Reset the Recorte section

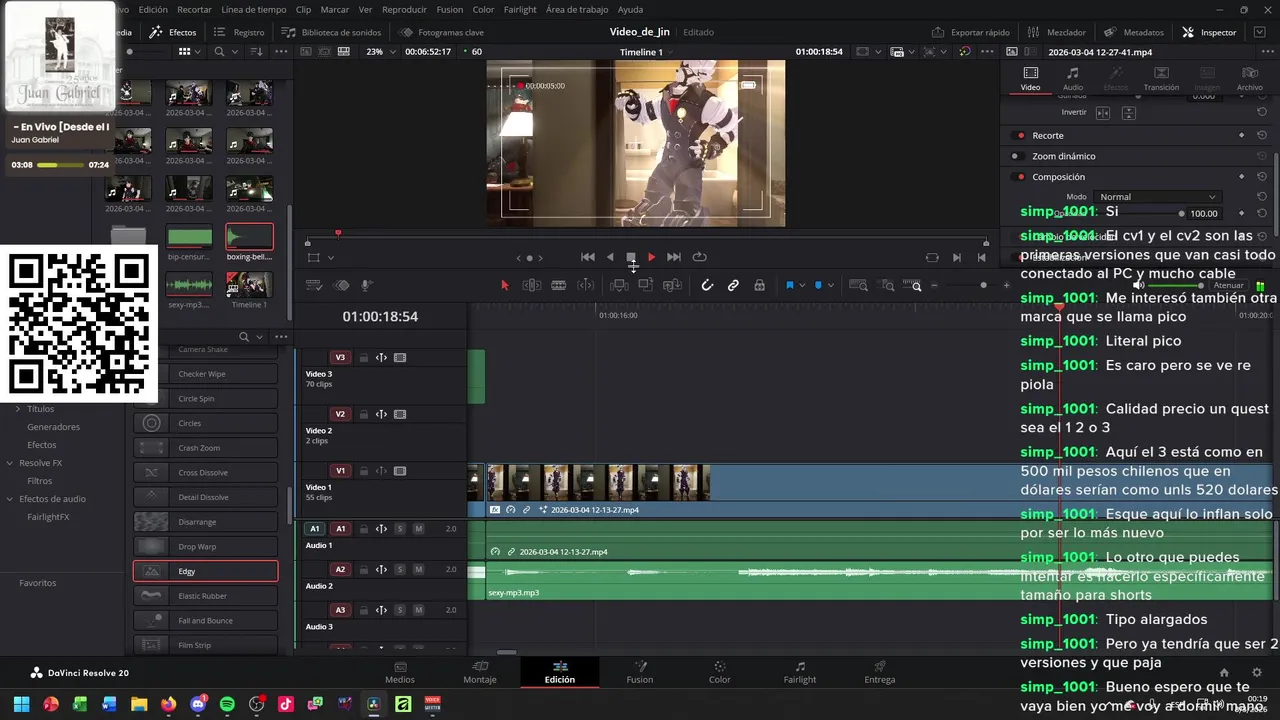coord(1262,135)
